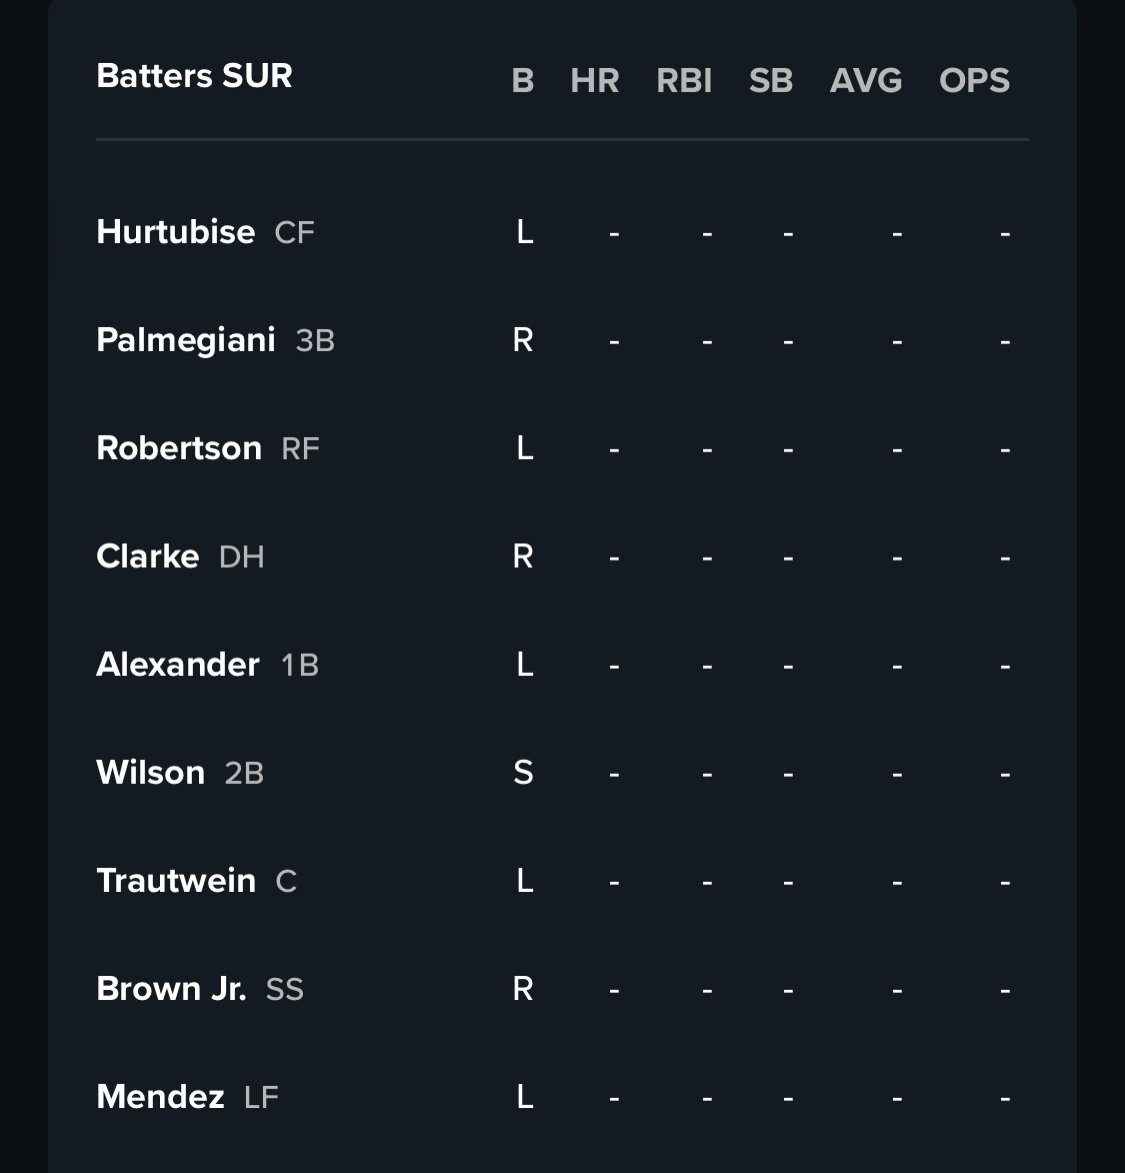The width and height of the screenshot is (1125, 1173).
Task: Open Hurtubise player profile
Action: click(x=175, y=232)
